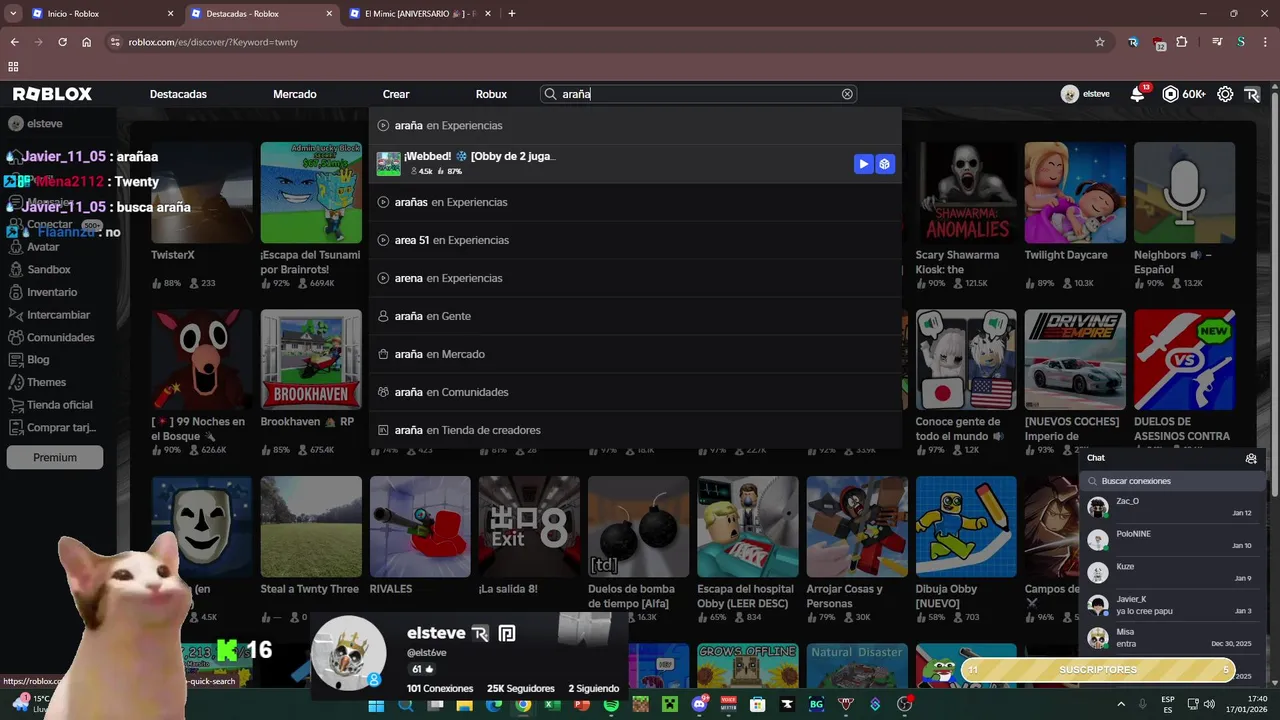Go back in browser history
This screenshot has width=1280, height=720.
tap(14, 42)
